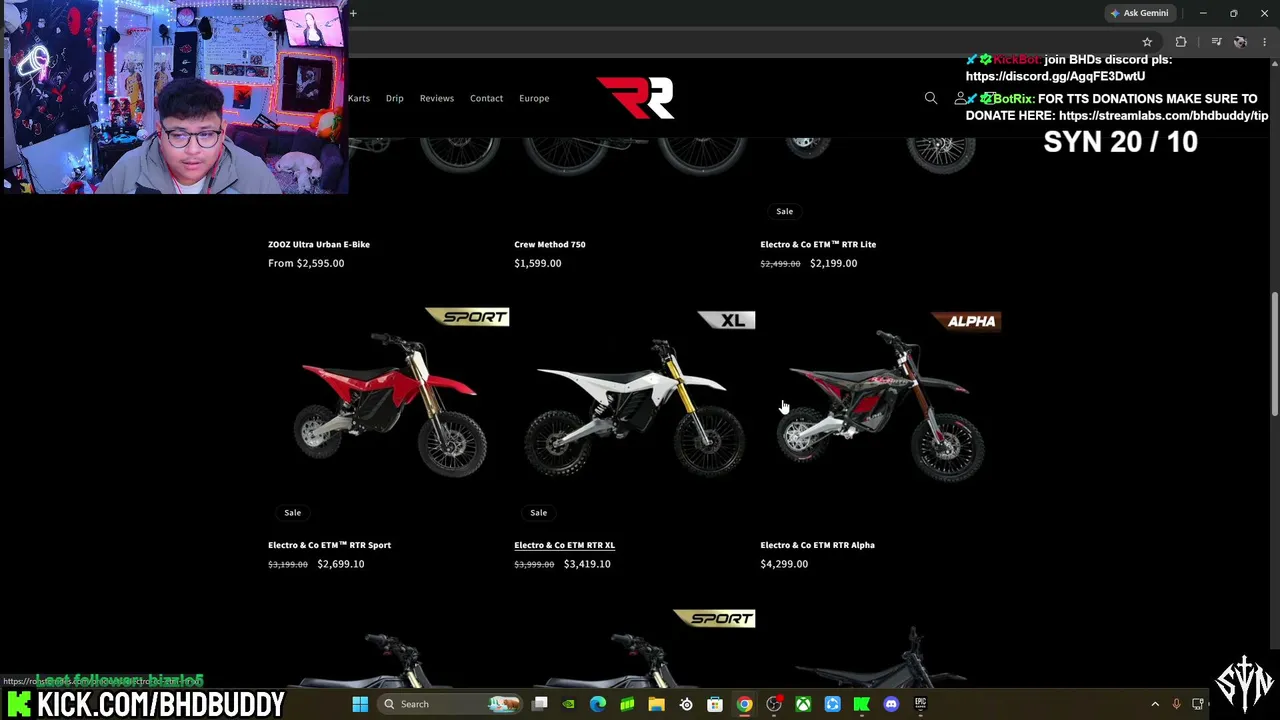Image resolution: width=1280 pixels, height=720 pixels.
Task: Click the Ask Gemini button
Action: [1139, 13]
